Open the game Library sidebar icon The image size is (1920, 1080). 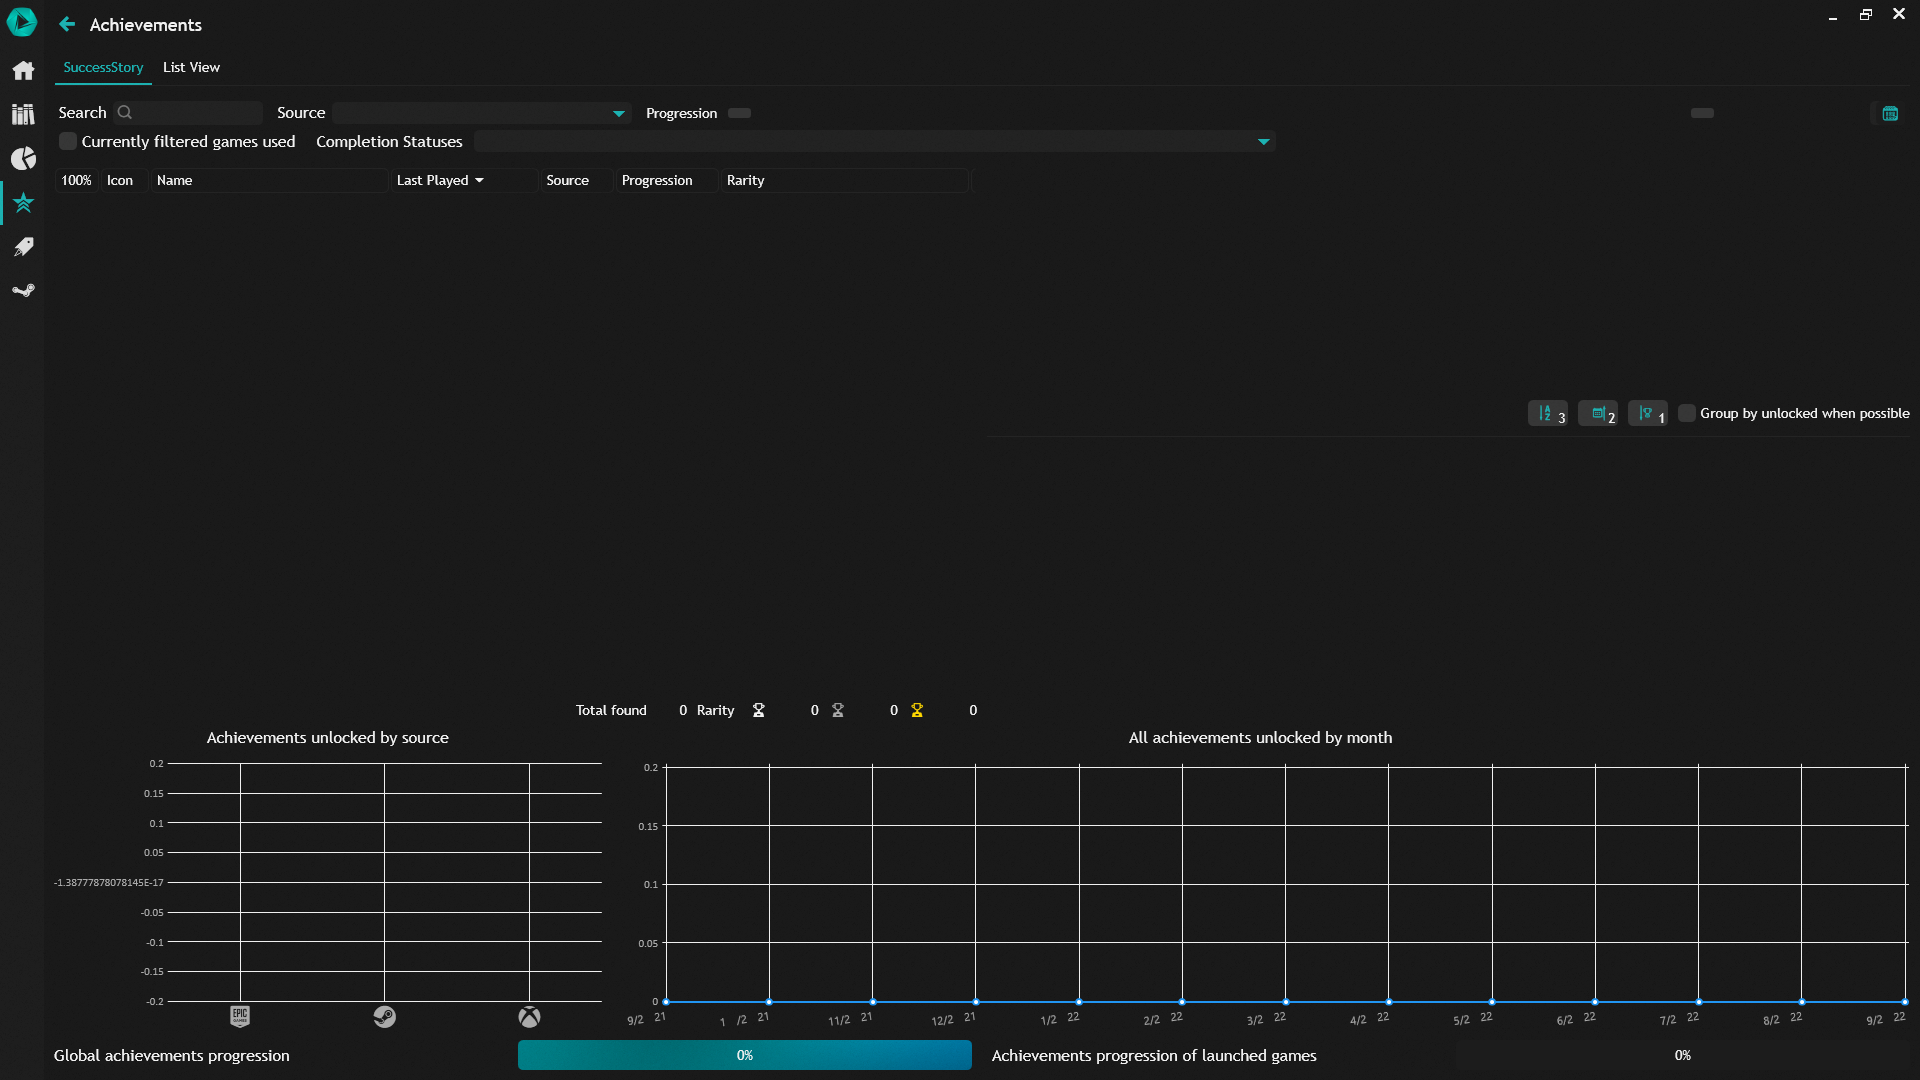coord(22,114)
